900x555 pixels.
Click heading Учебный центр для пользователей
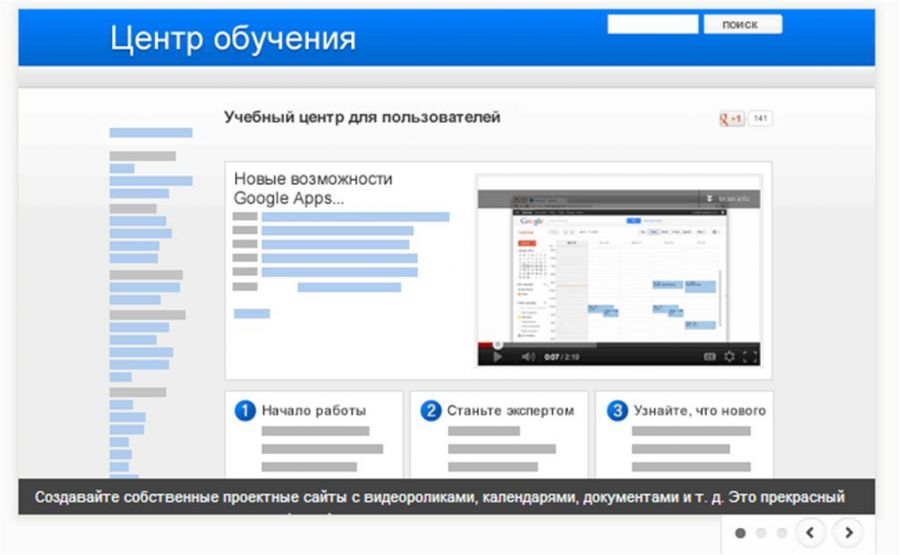(362, 117)
